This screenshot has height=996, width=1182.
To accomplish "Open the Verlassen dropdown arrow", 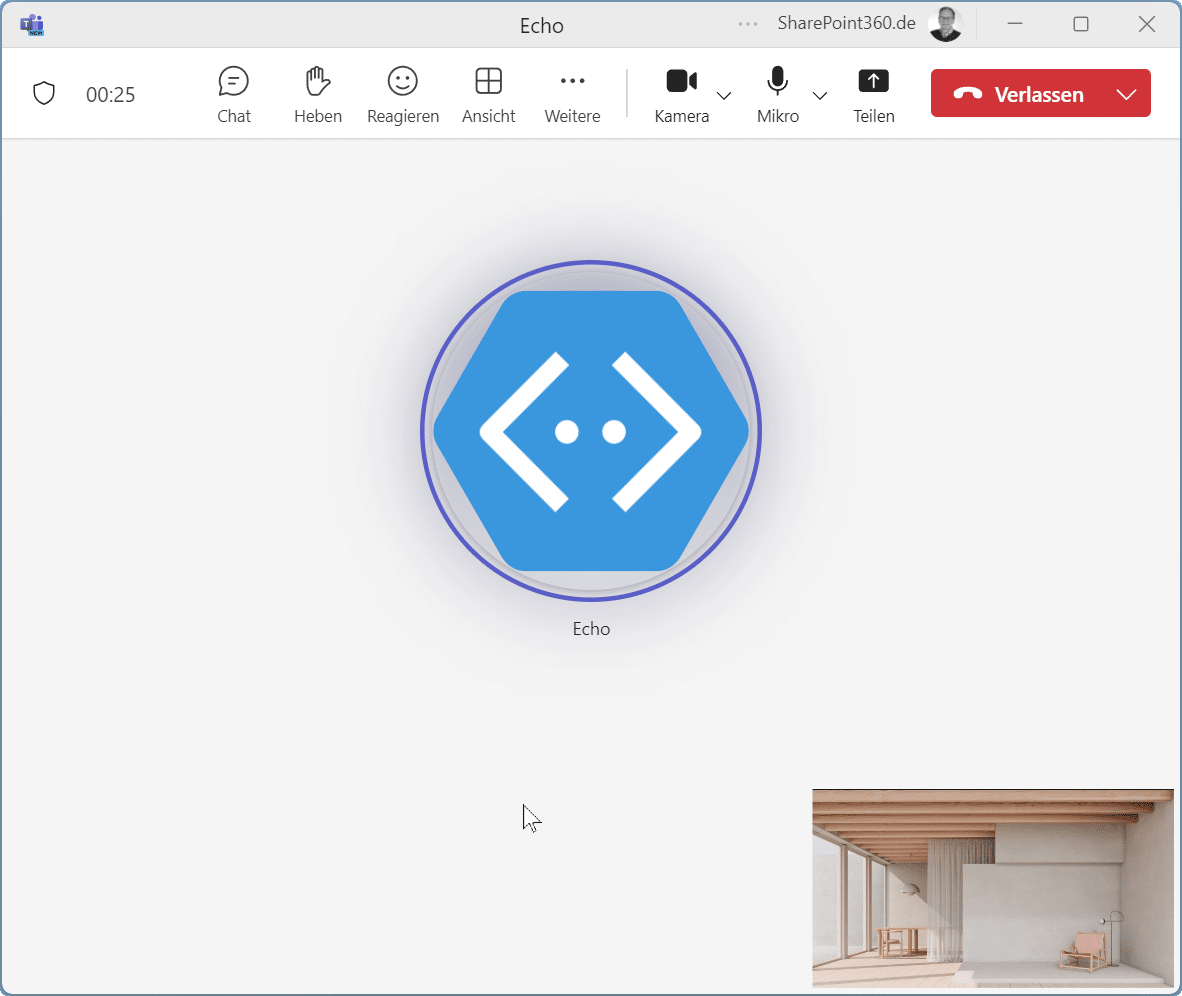I will [x=1126, y=94].
